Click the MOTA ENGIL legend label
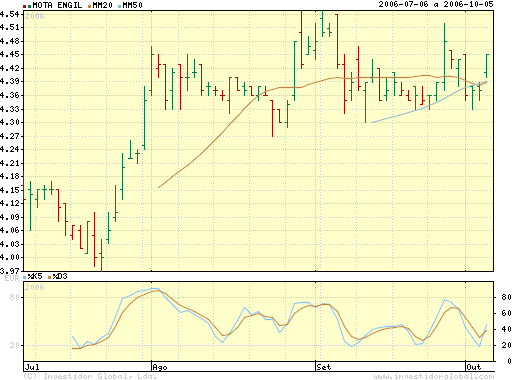The width and height of the screenshot is (512, 380). click(57, 5)
